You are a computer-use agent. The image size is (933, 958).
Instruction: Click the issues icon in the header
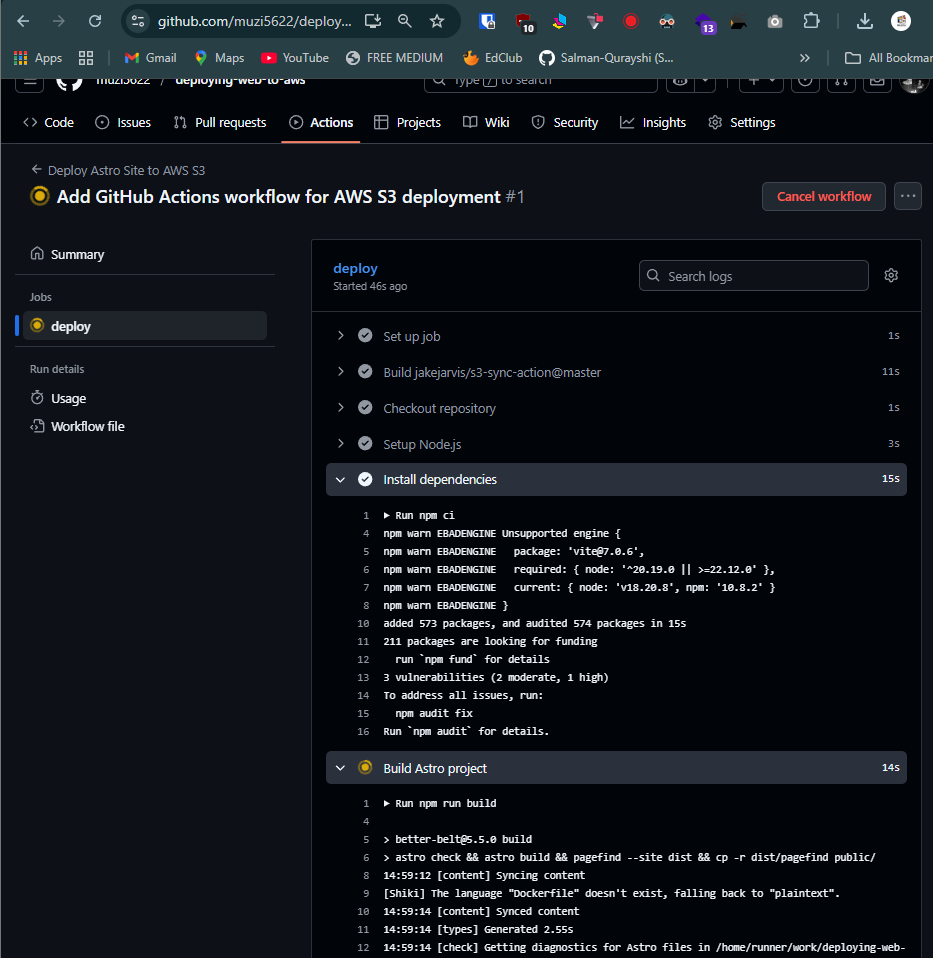point(805,82)
